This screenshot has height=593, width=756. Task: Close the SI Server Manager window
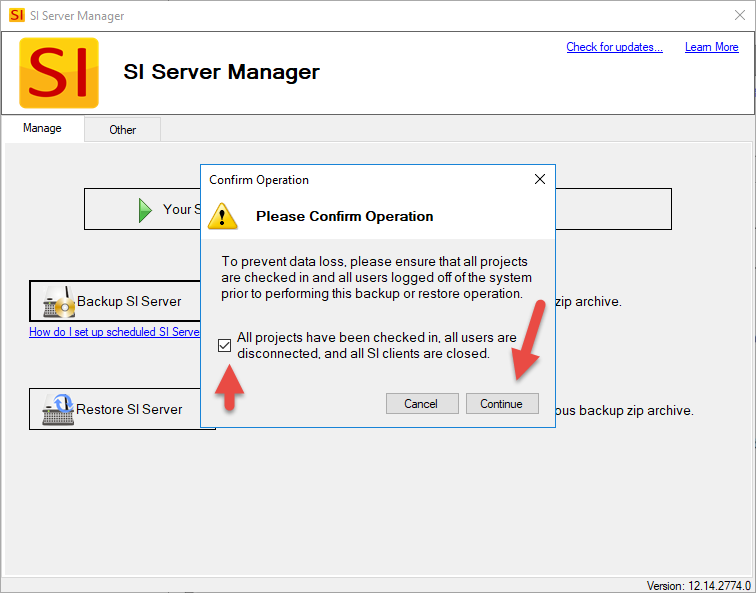tap(740, 15)
